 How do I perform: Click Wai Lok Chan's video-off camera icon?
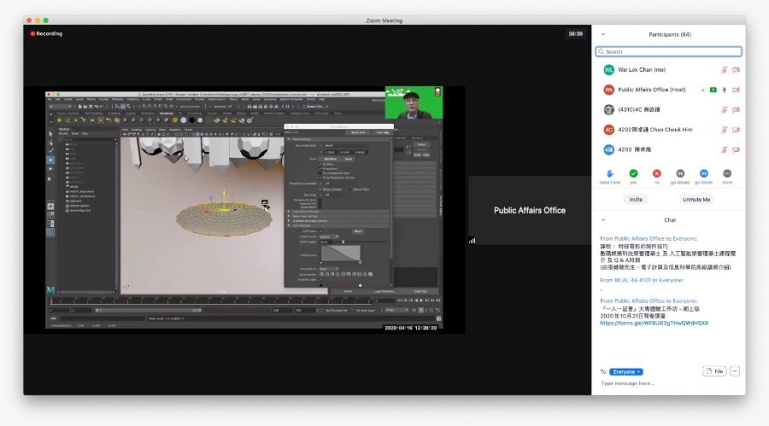coord(736,70)
